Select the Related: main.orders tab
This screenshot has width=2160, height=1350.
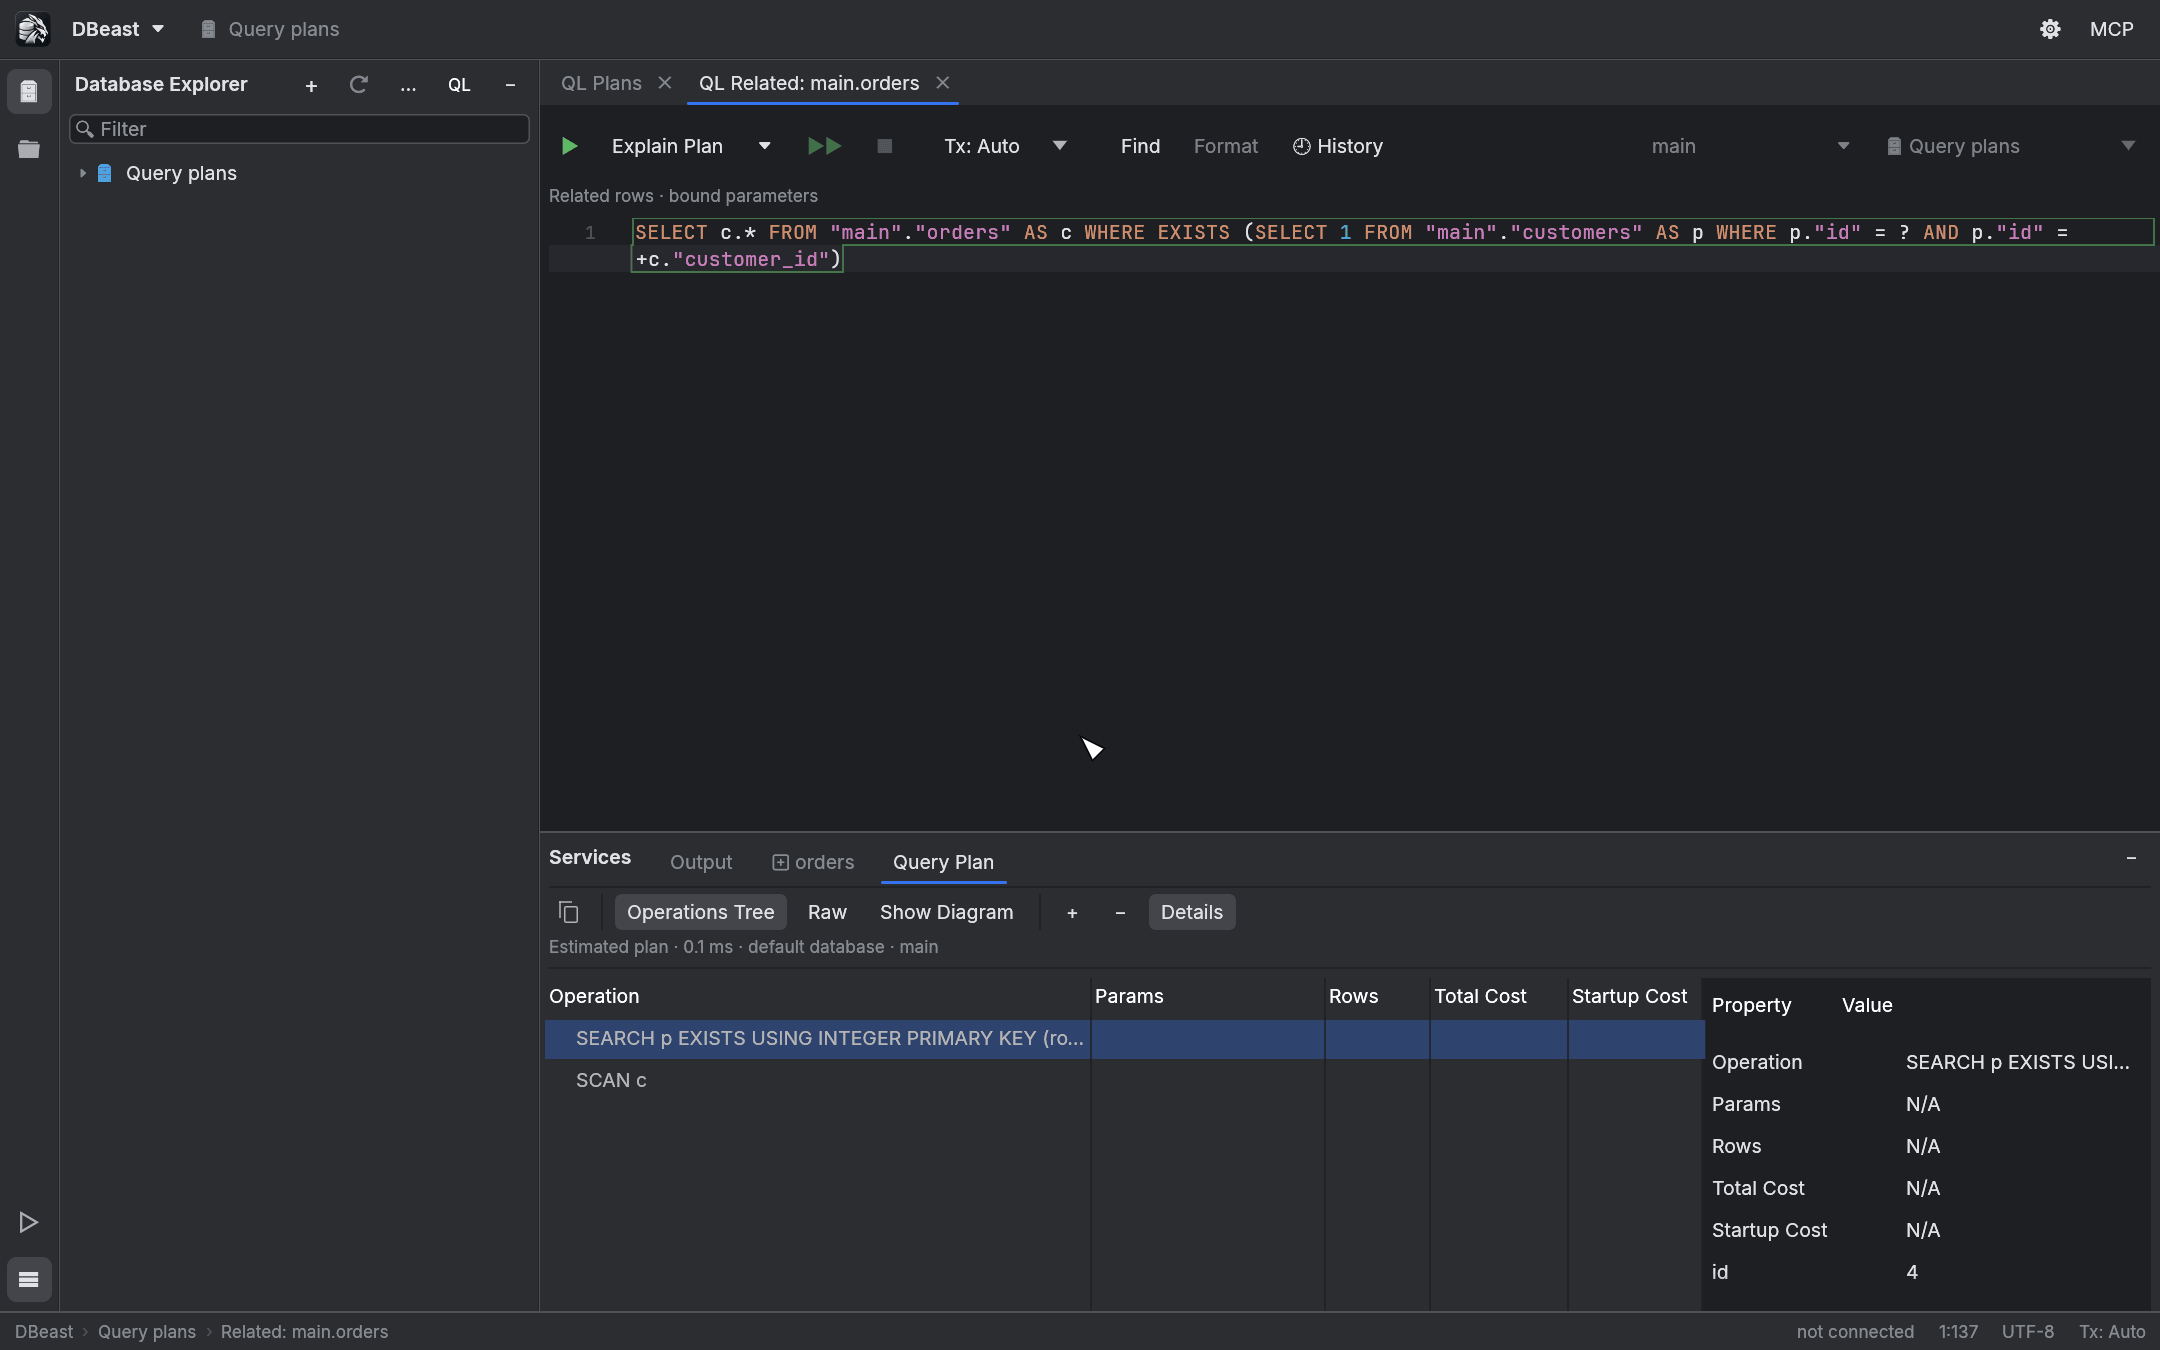[x=808, y=83]
